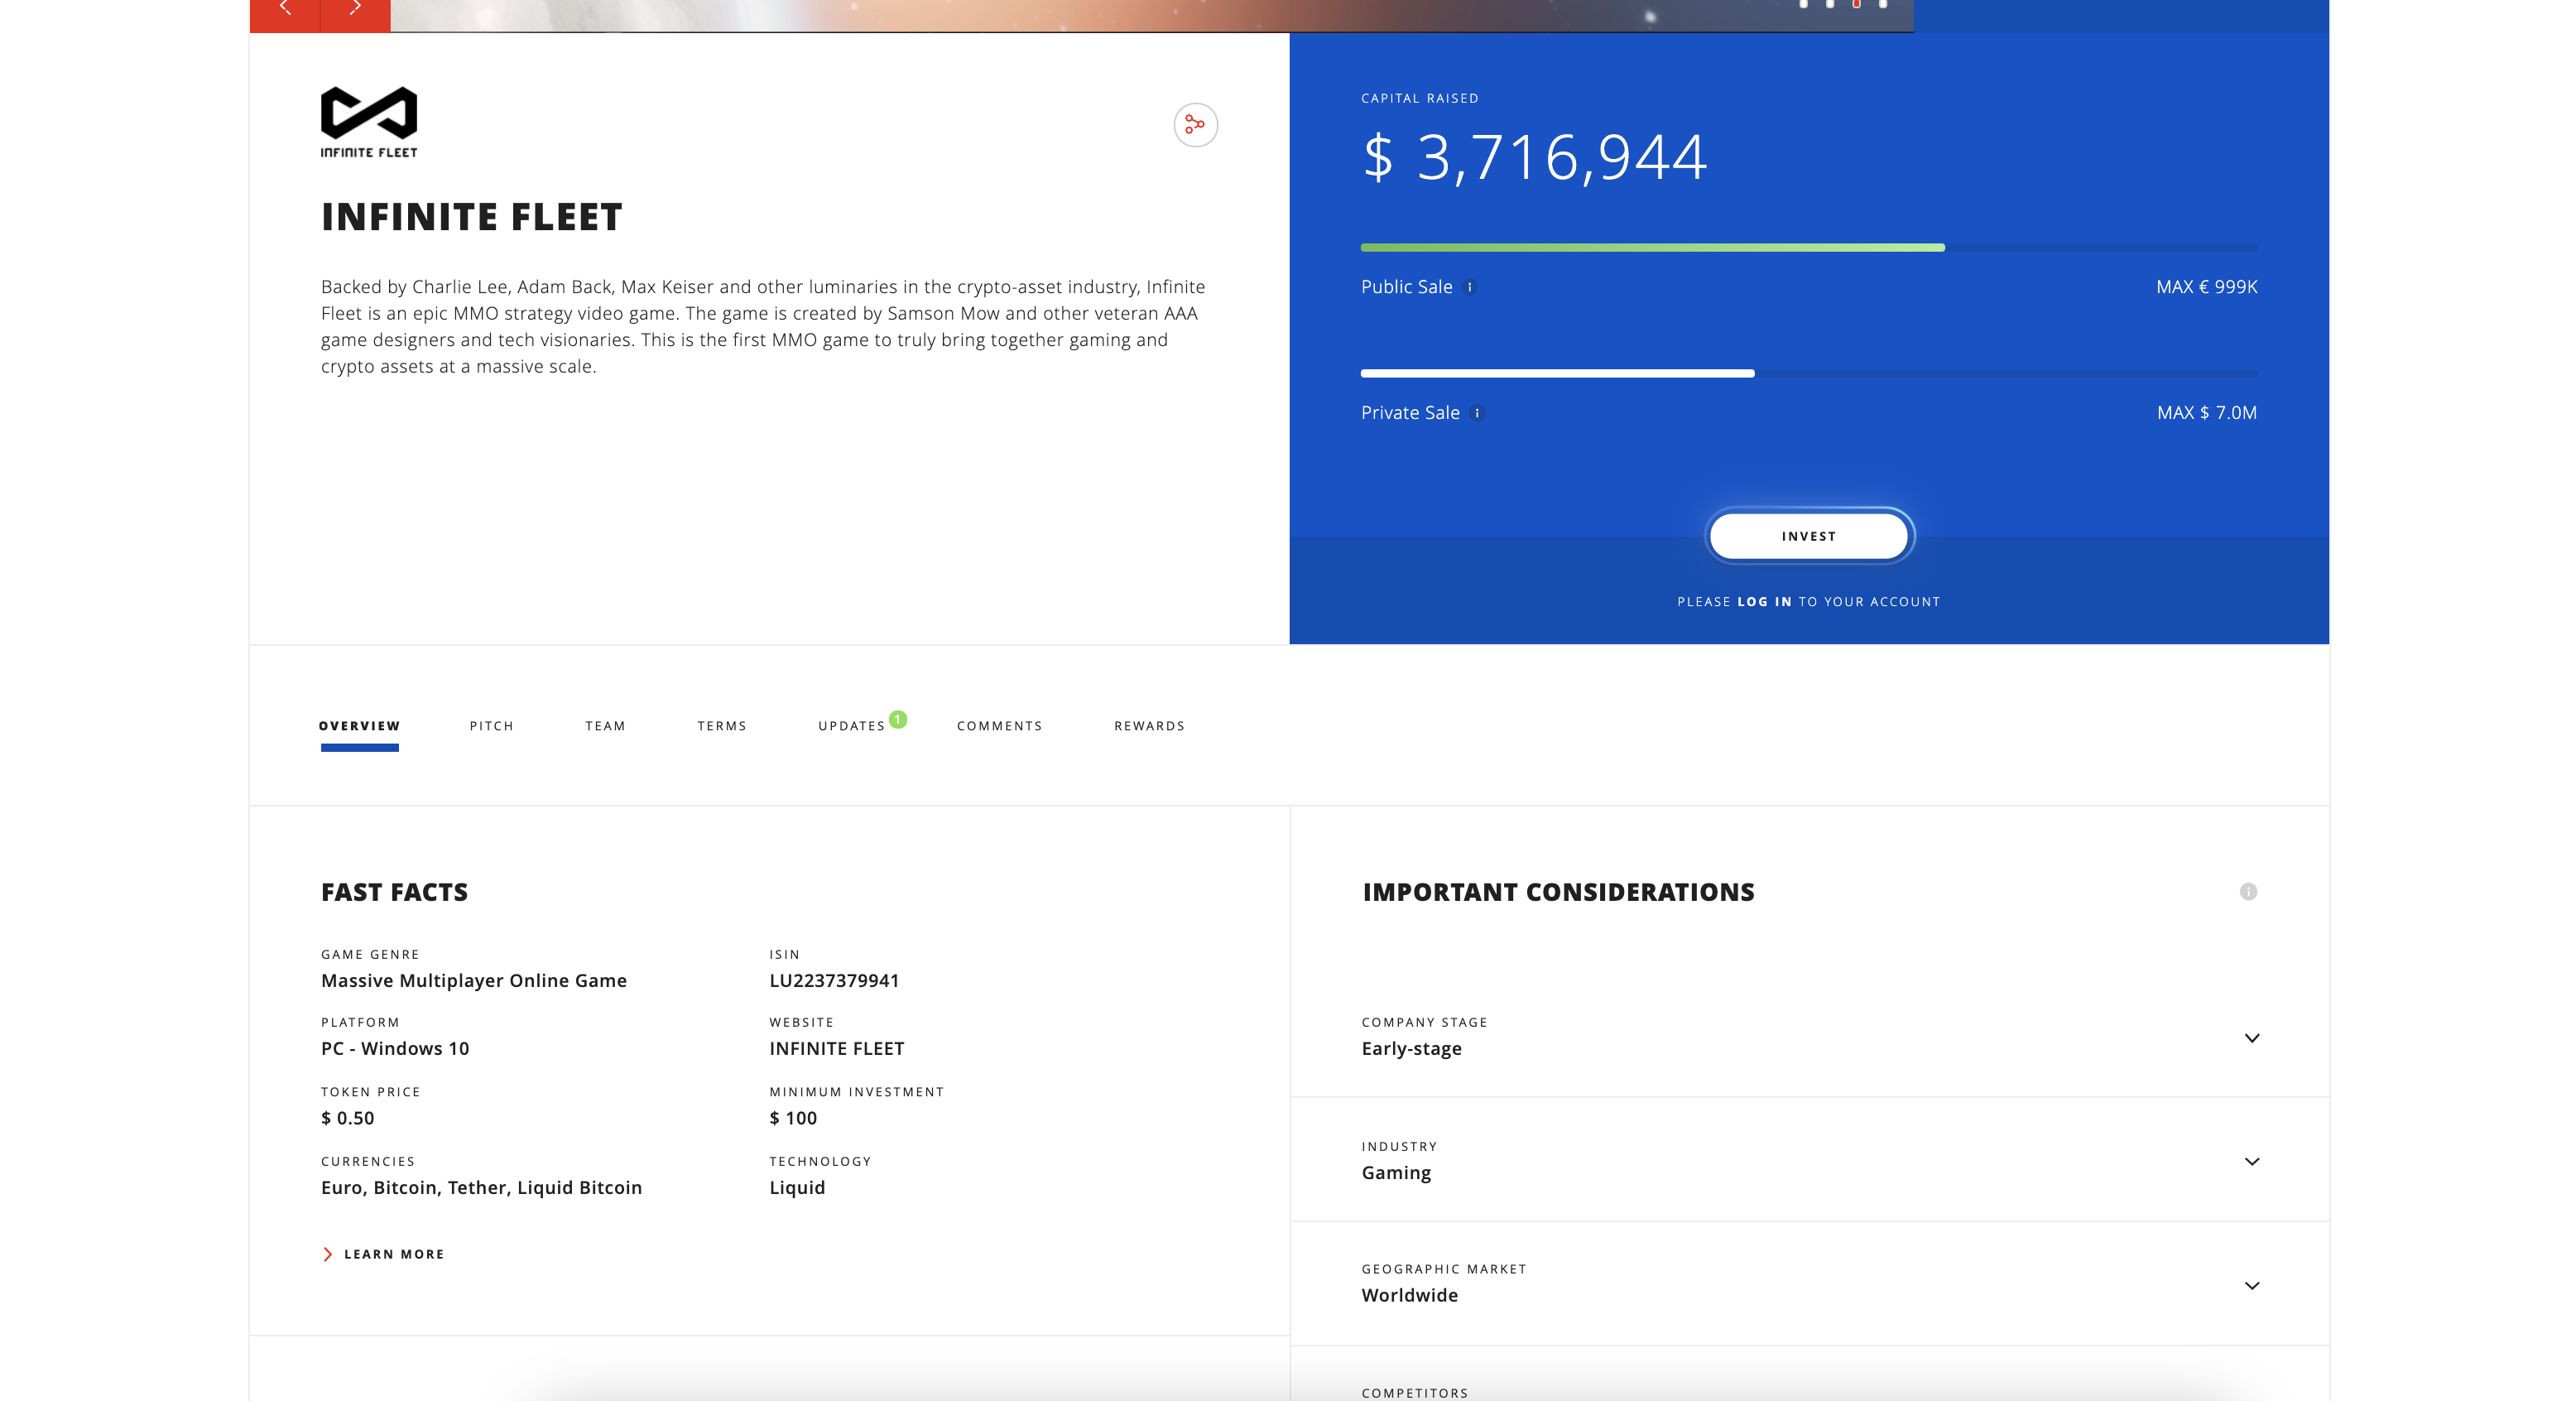Open the Private Sale info icon
The height and width of the screenshot is (1401, 2576).
click(x=1477, y=413)
